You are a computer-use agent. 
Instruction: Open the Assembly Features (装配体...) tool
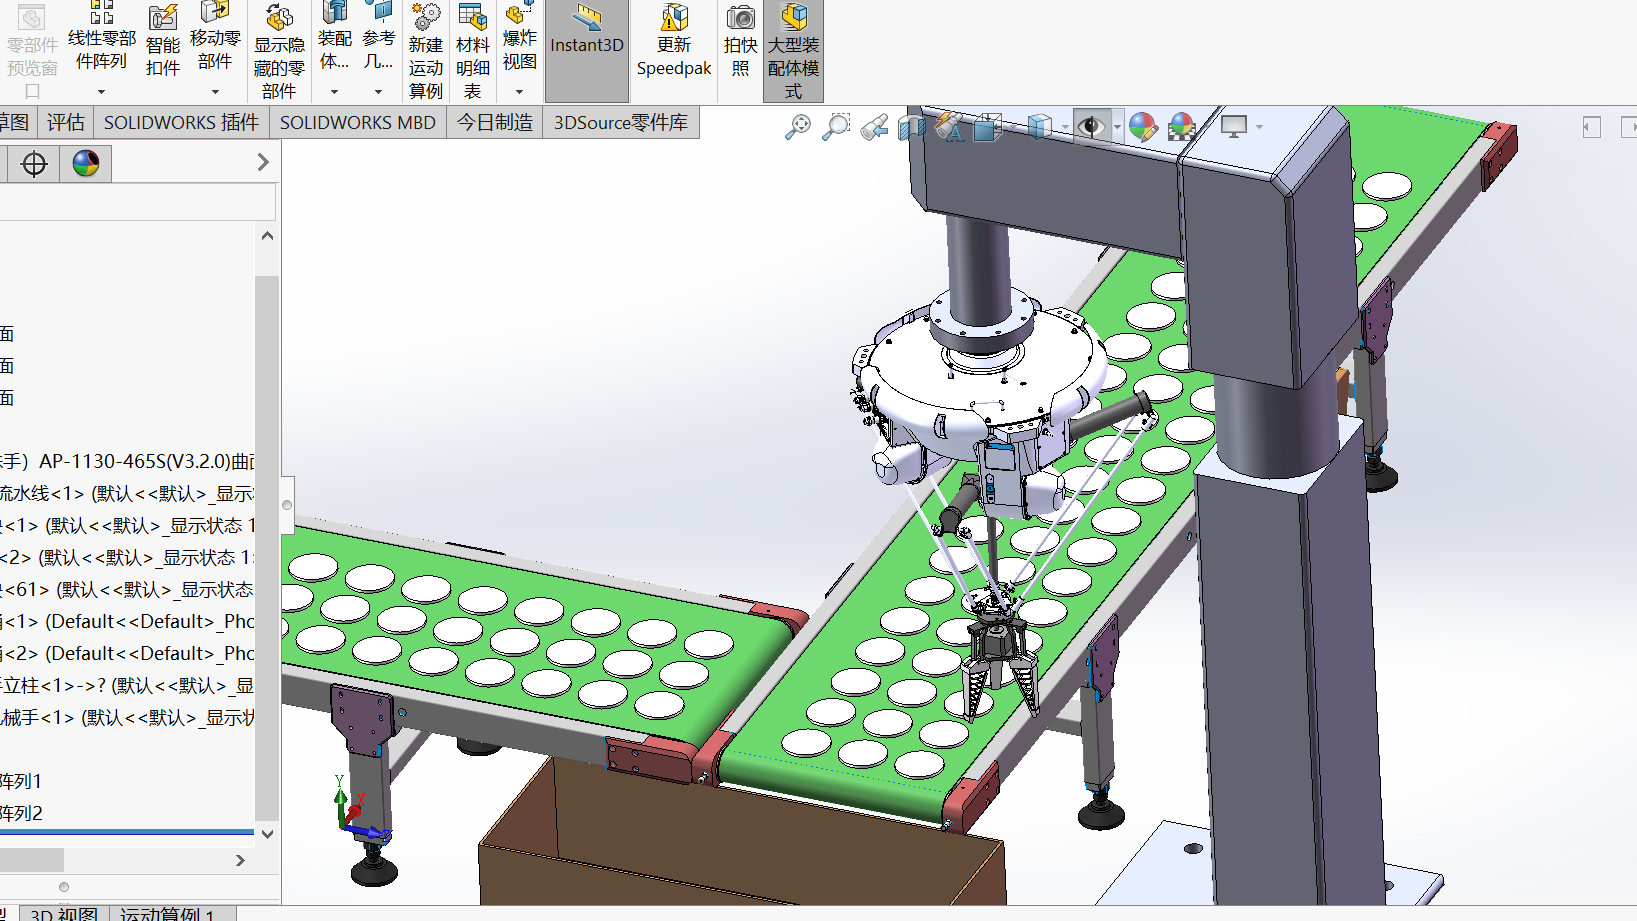coord(334,38)
